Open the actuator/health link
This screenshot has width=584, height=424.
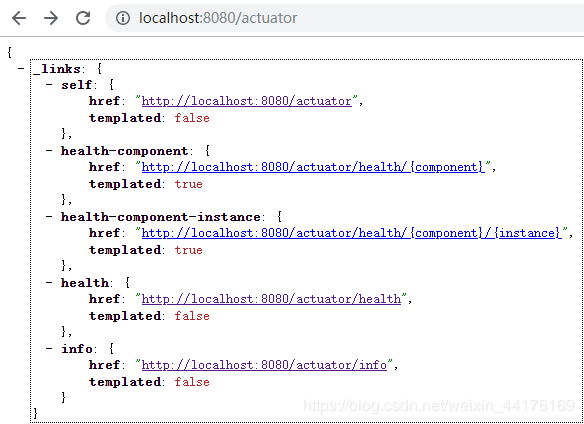pyautogui.click(x=271, y=299)
